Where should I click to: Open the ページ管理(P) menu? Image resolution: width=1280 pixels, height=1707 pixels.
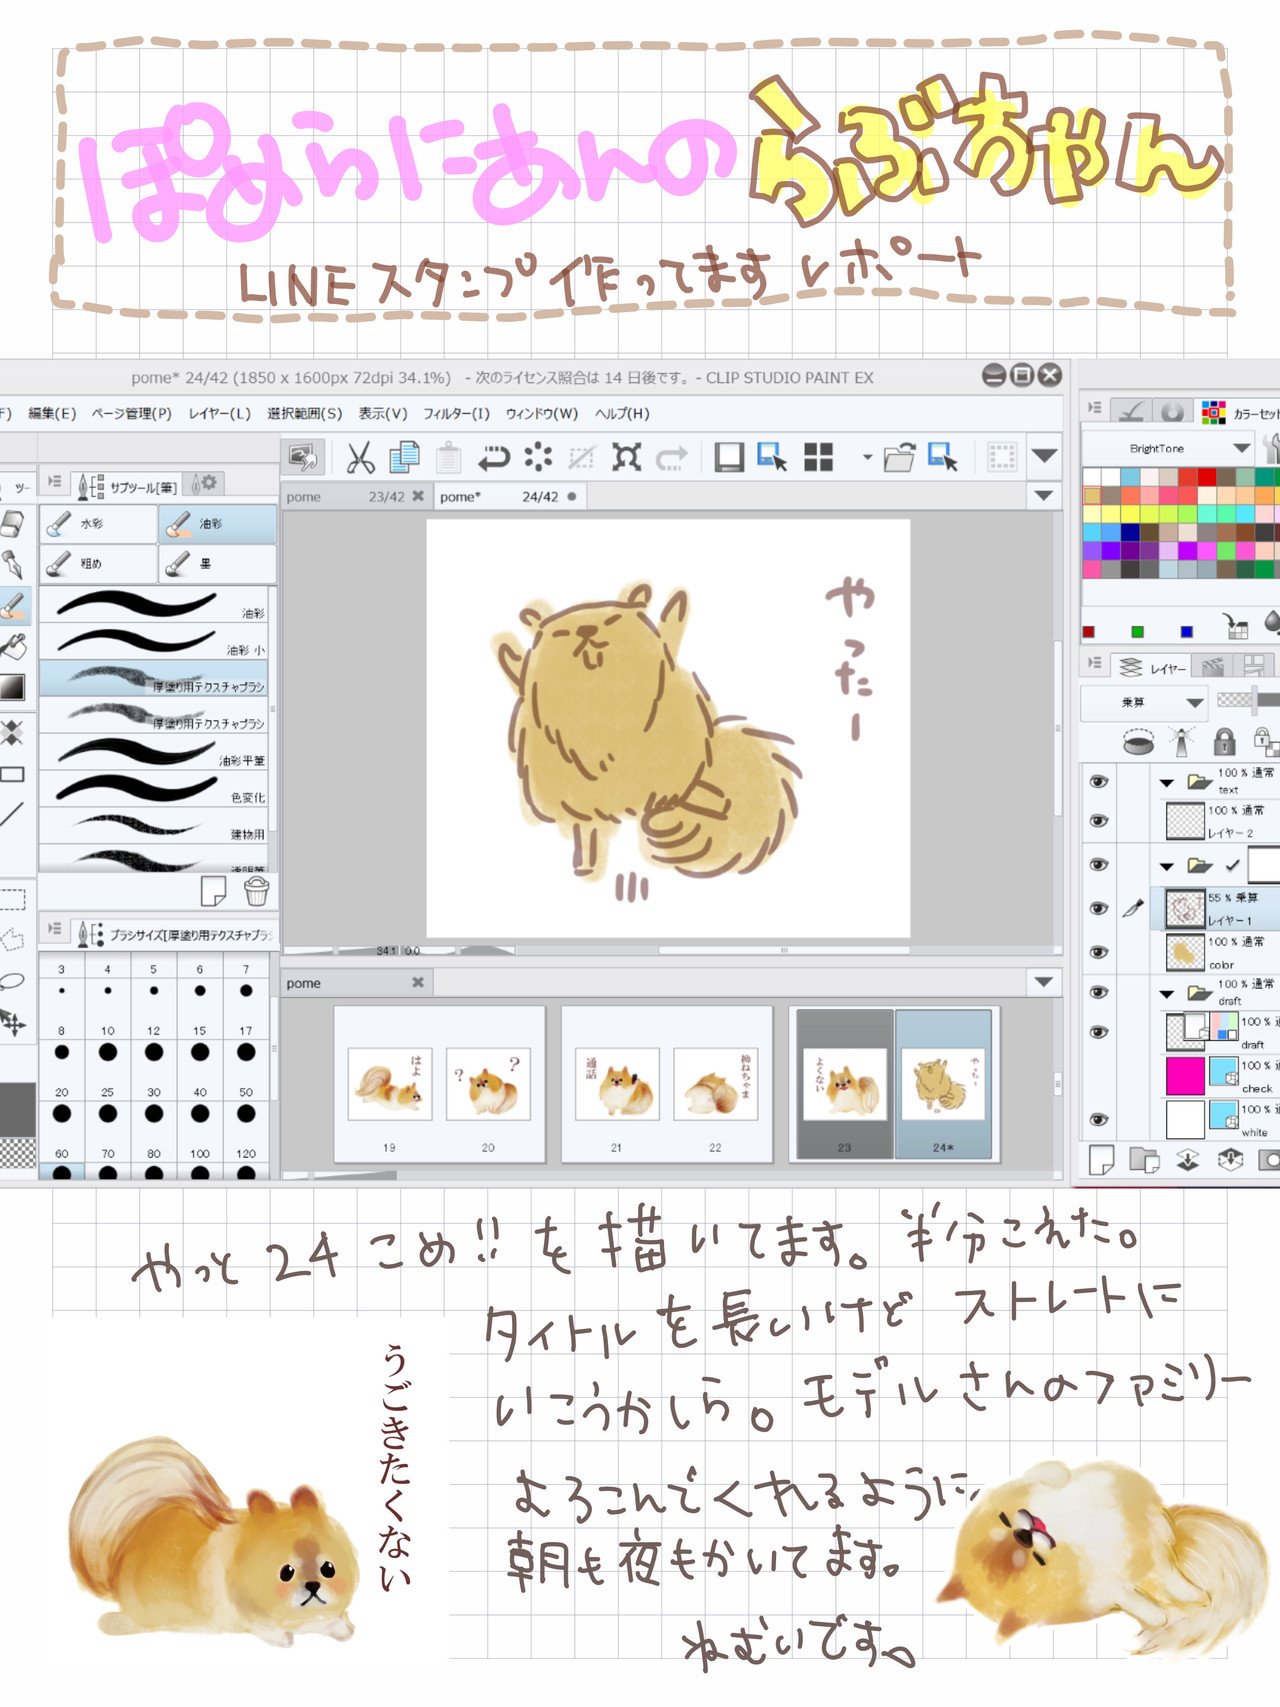pos(131,413)
